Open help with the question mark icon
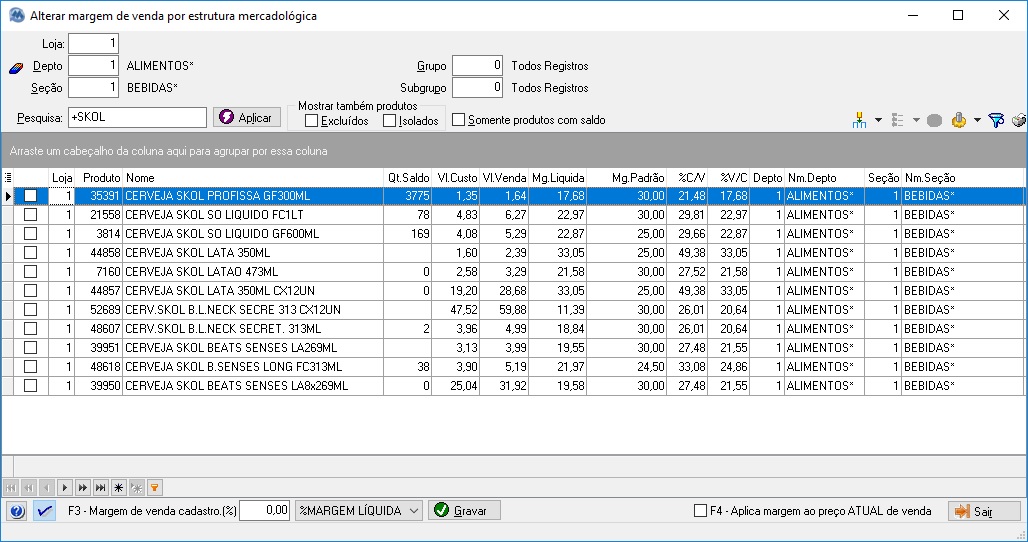Screen dimensions: 1028x542 [x=18, y=511]
